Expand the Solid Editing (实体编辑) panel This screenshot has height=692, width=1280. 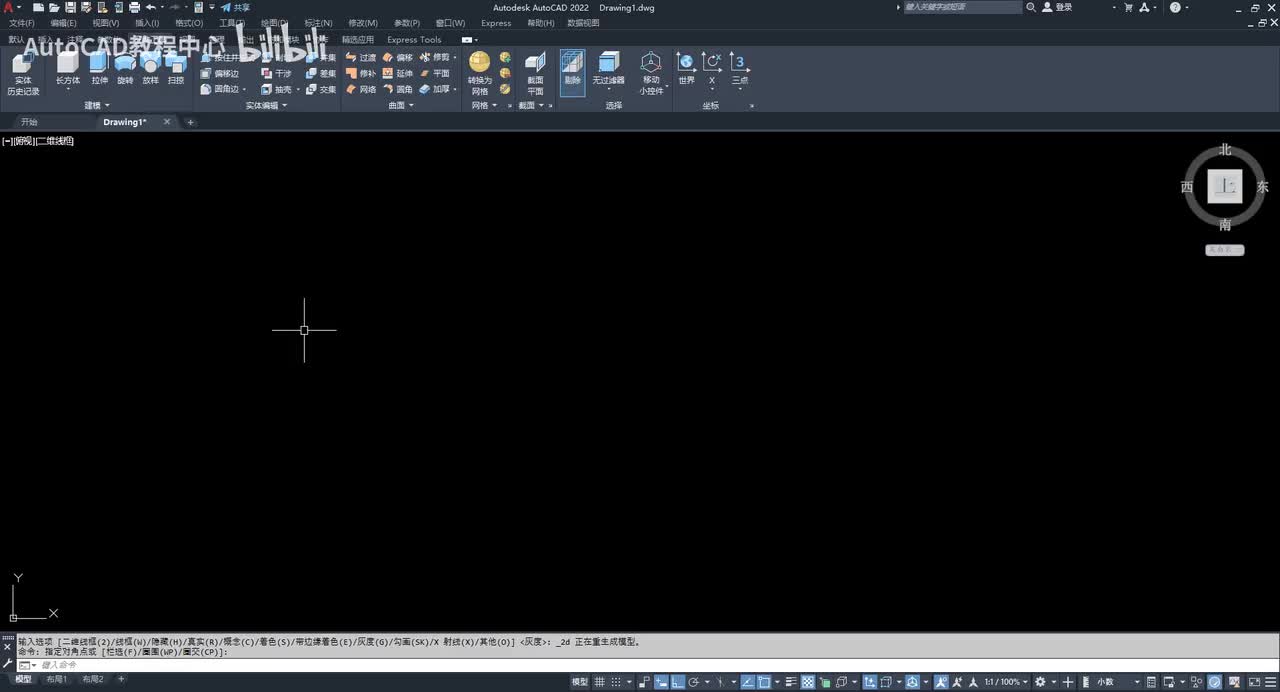[x=266, y=105]
